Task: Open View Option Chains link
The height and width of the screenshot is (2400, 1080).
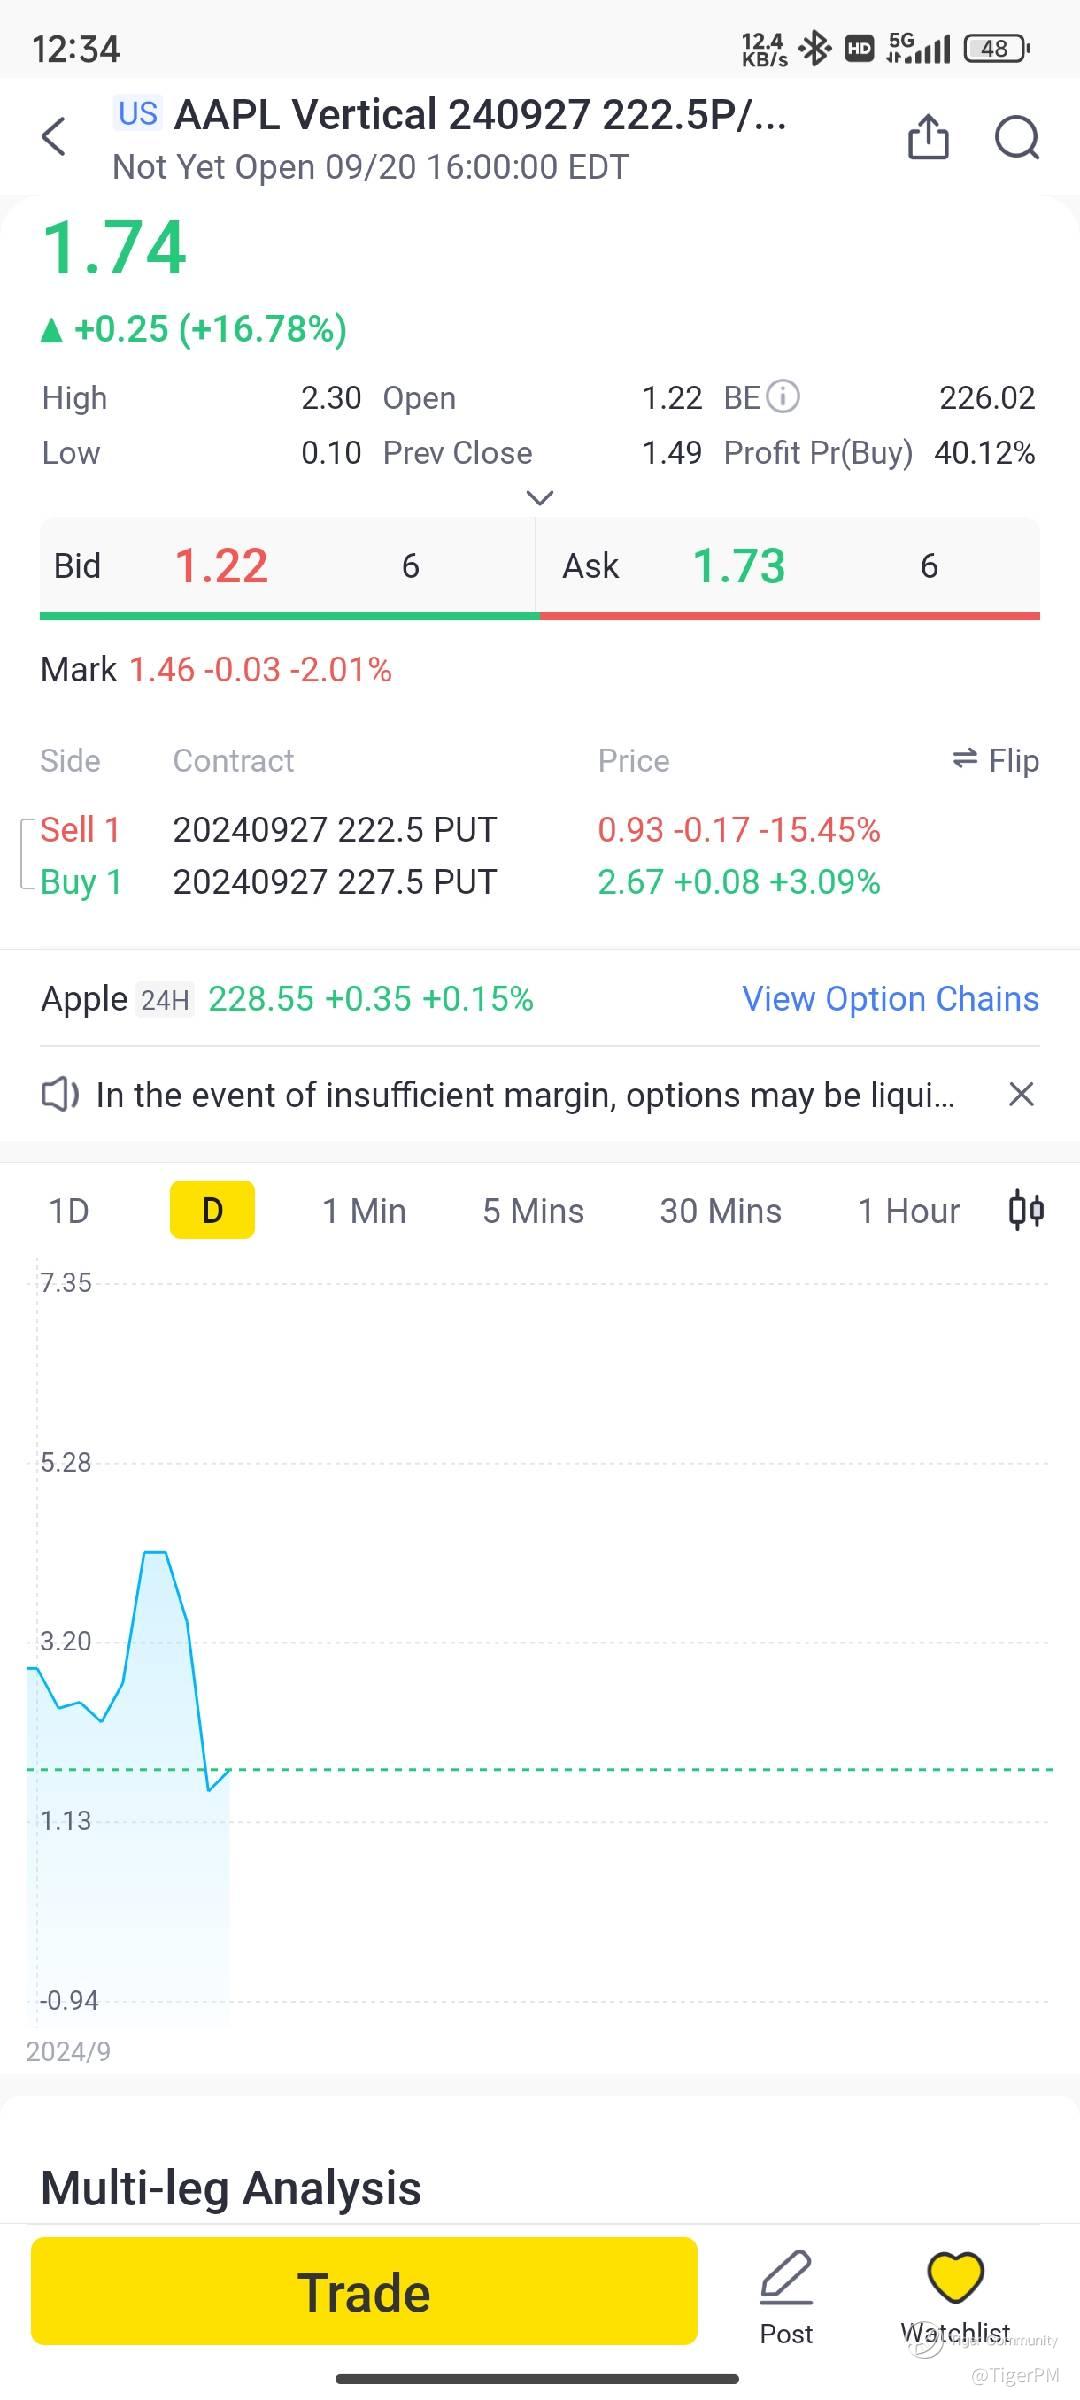Action: pos(890,999)
